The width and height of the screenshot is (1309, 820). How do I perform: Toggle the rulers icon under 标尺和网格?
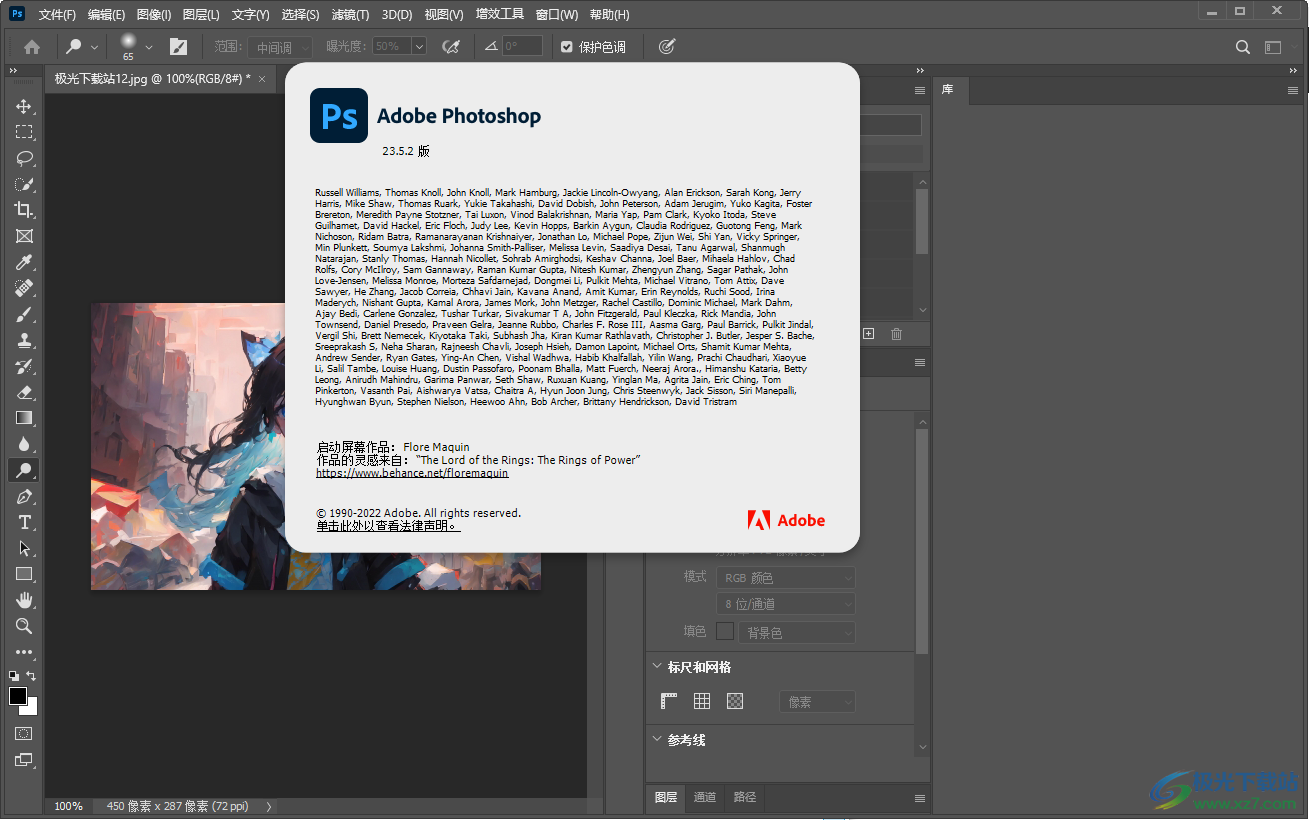[x=669, y=701]
